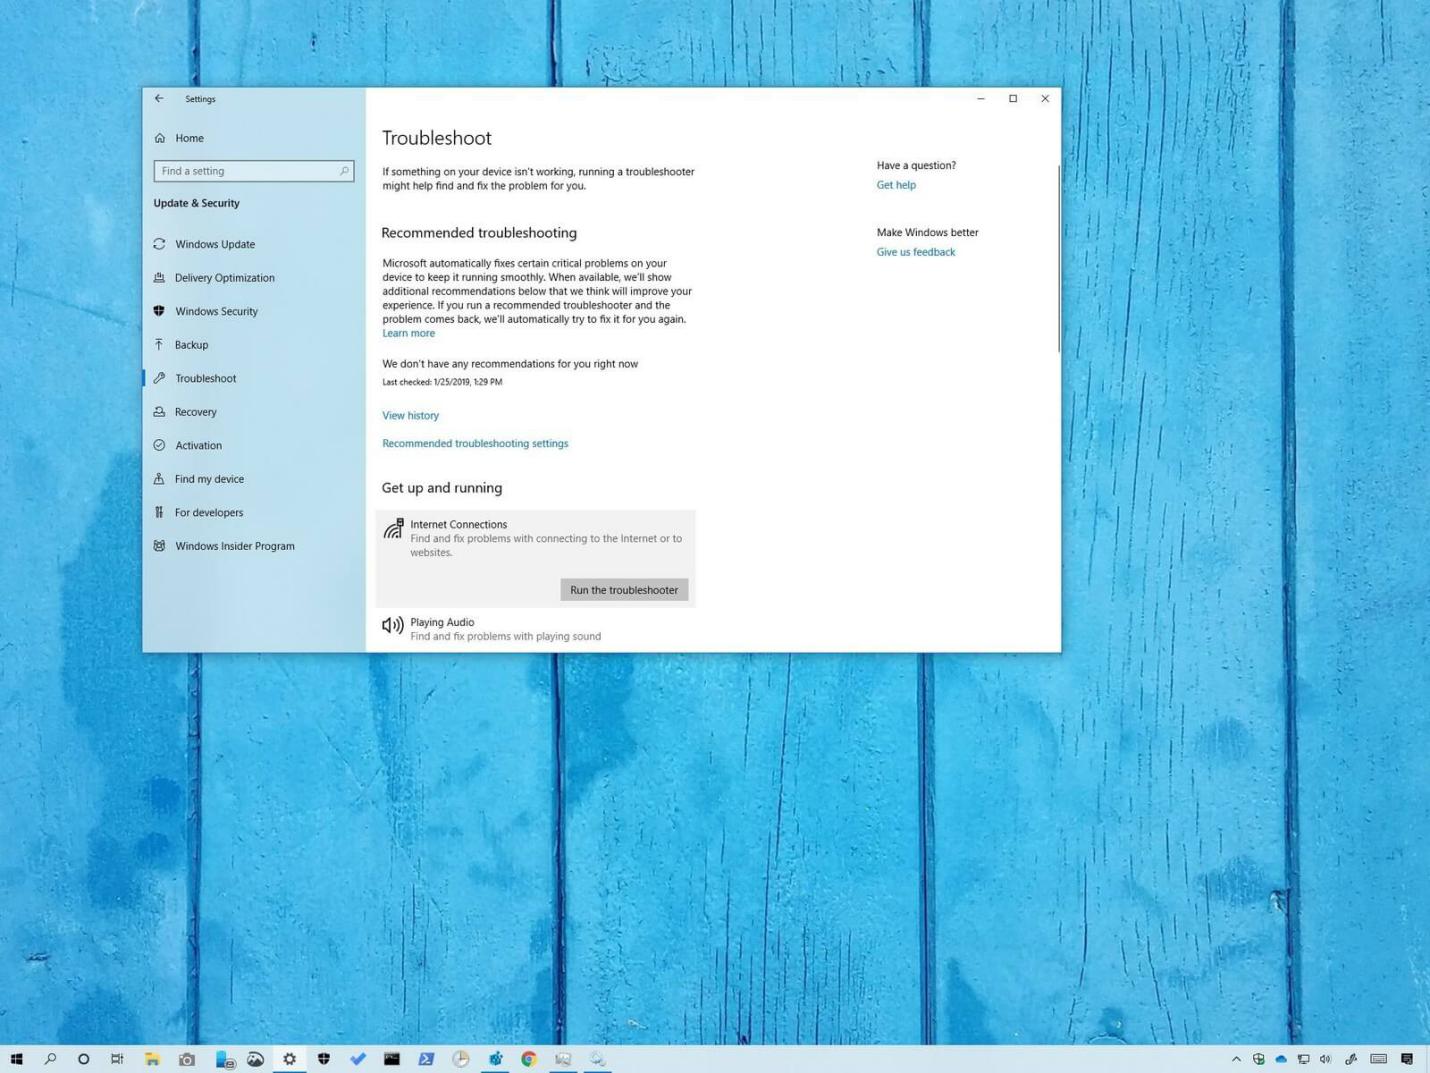Open Command Prompt from taskbar

coord(392,1059)
